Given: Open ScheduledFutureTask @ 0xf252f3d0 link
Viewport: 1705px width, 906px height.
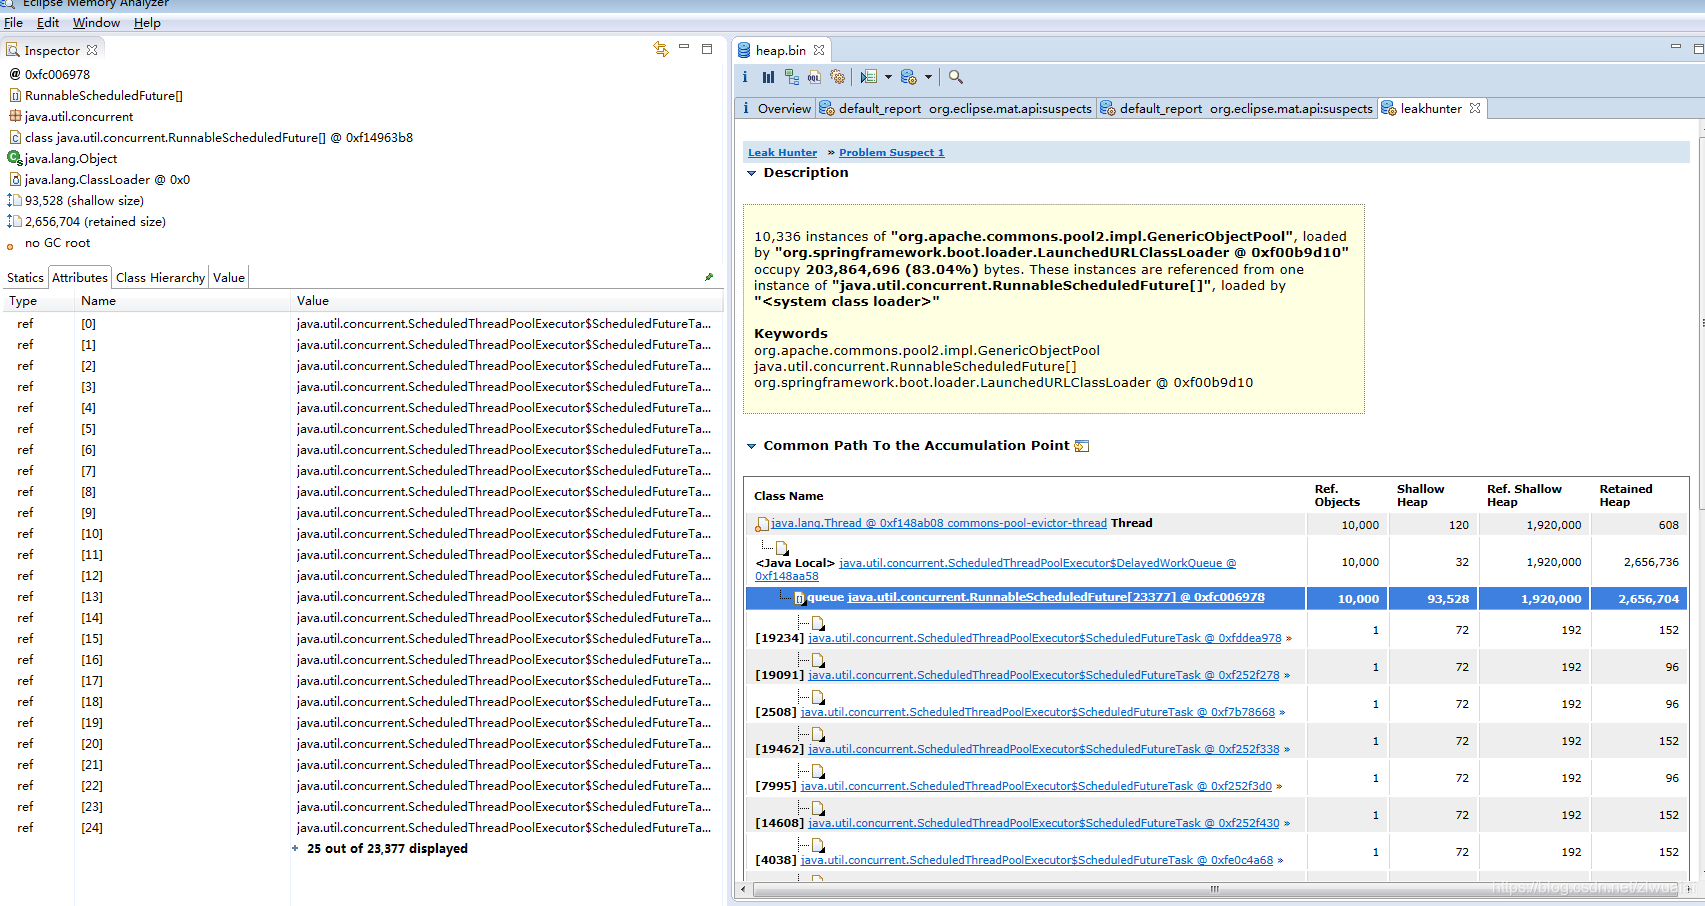Looking at the screenshot, I should pos(1036,786).
